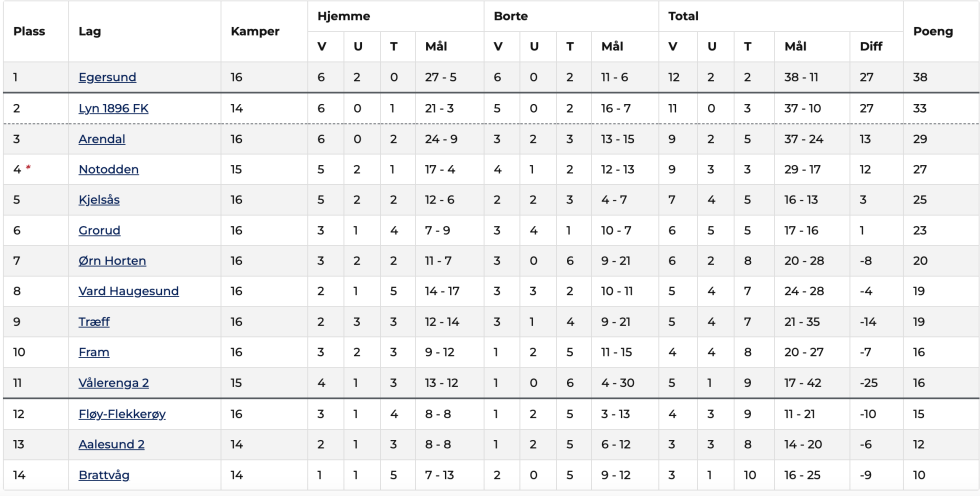This screenshot has width=980, height=496.
Task: Open the Ørn Horten team link
Action: tap(112, 260)
